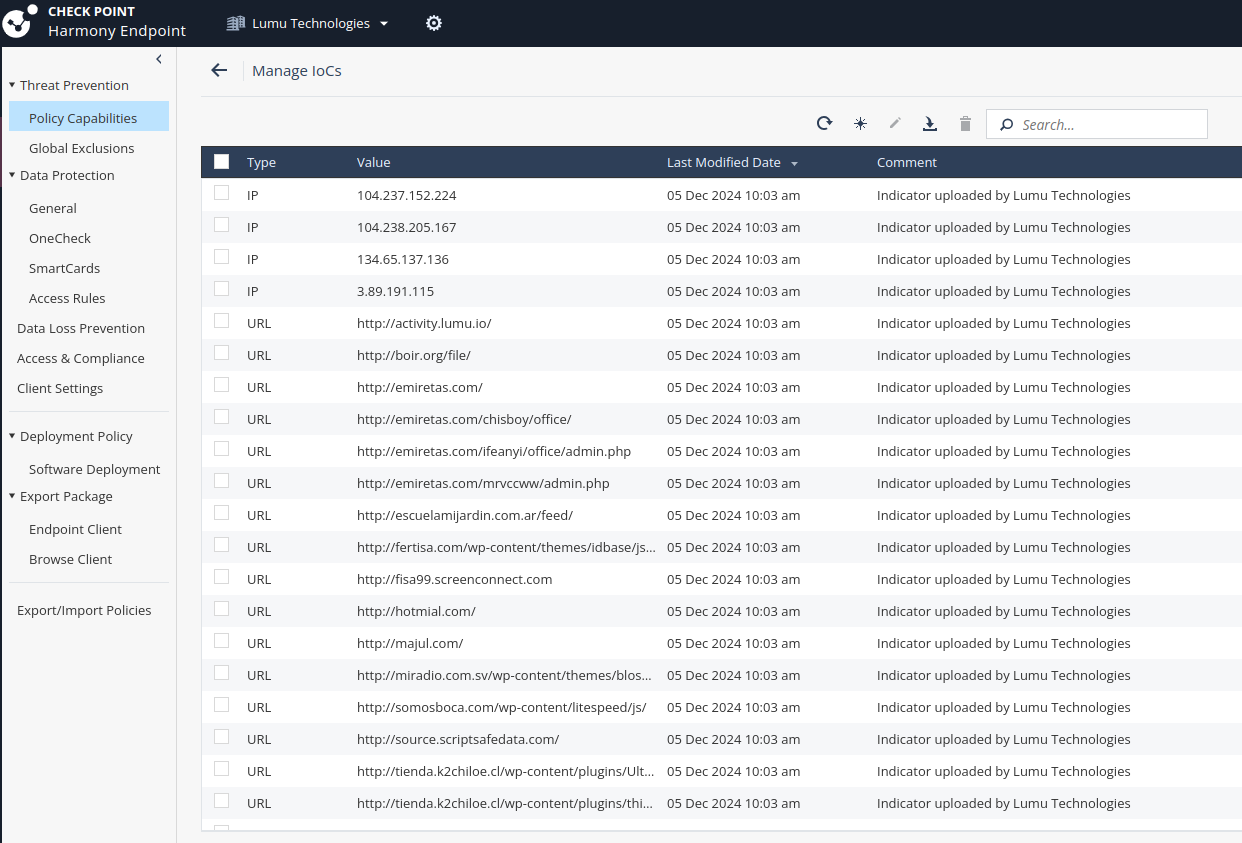Open the Export/Import Policies link
This screenshot has width=1242, height=843.
(84, 610)
